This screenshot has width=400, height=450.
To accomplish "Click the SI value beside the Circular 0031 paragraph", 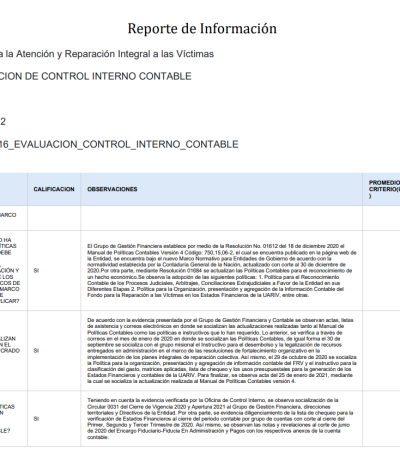I will coord(36,418).
